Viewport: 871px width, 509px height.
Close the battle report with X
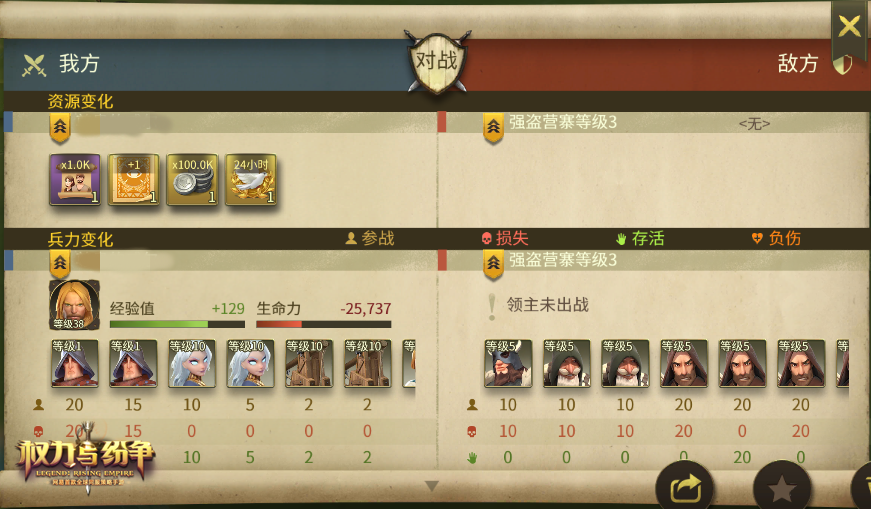(849, 26)
